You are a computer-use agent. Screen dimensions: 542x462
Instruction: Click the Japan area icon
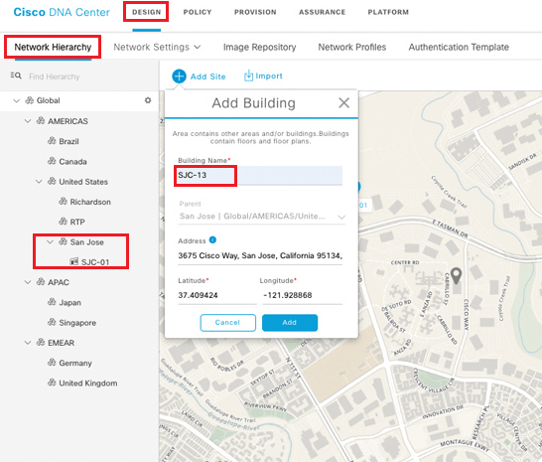[52, 302]
